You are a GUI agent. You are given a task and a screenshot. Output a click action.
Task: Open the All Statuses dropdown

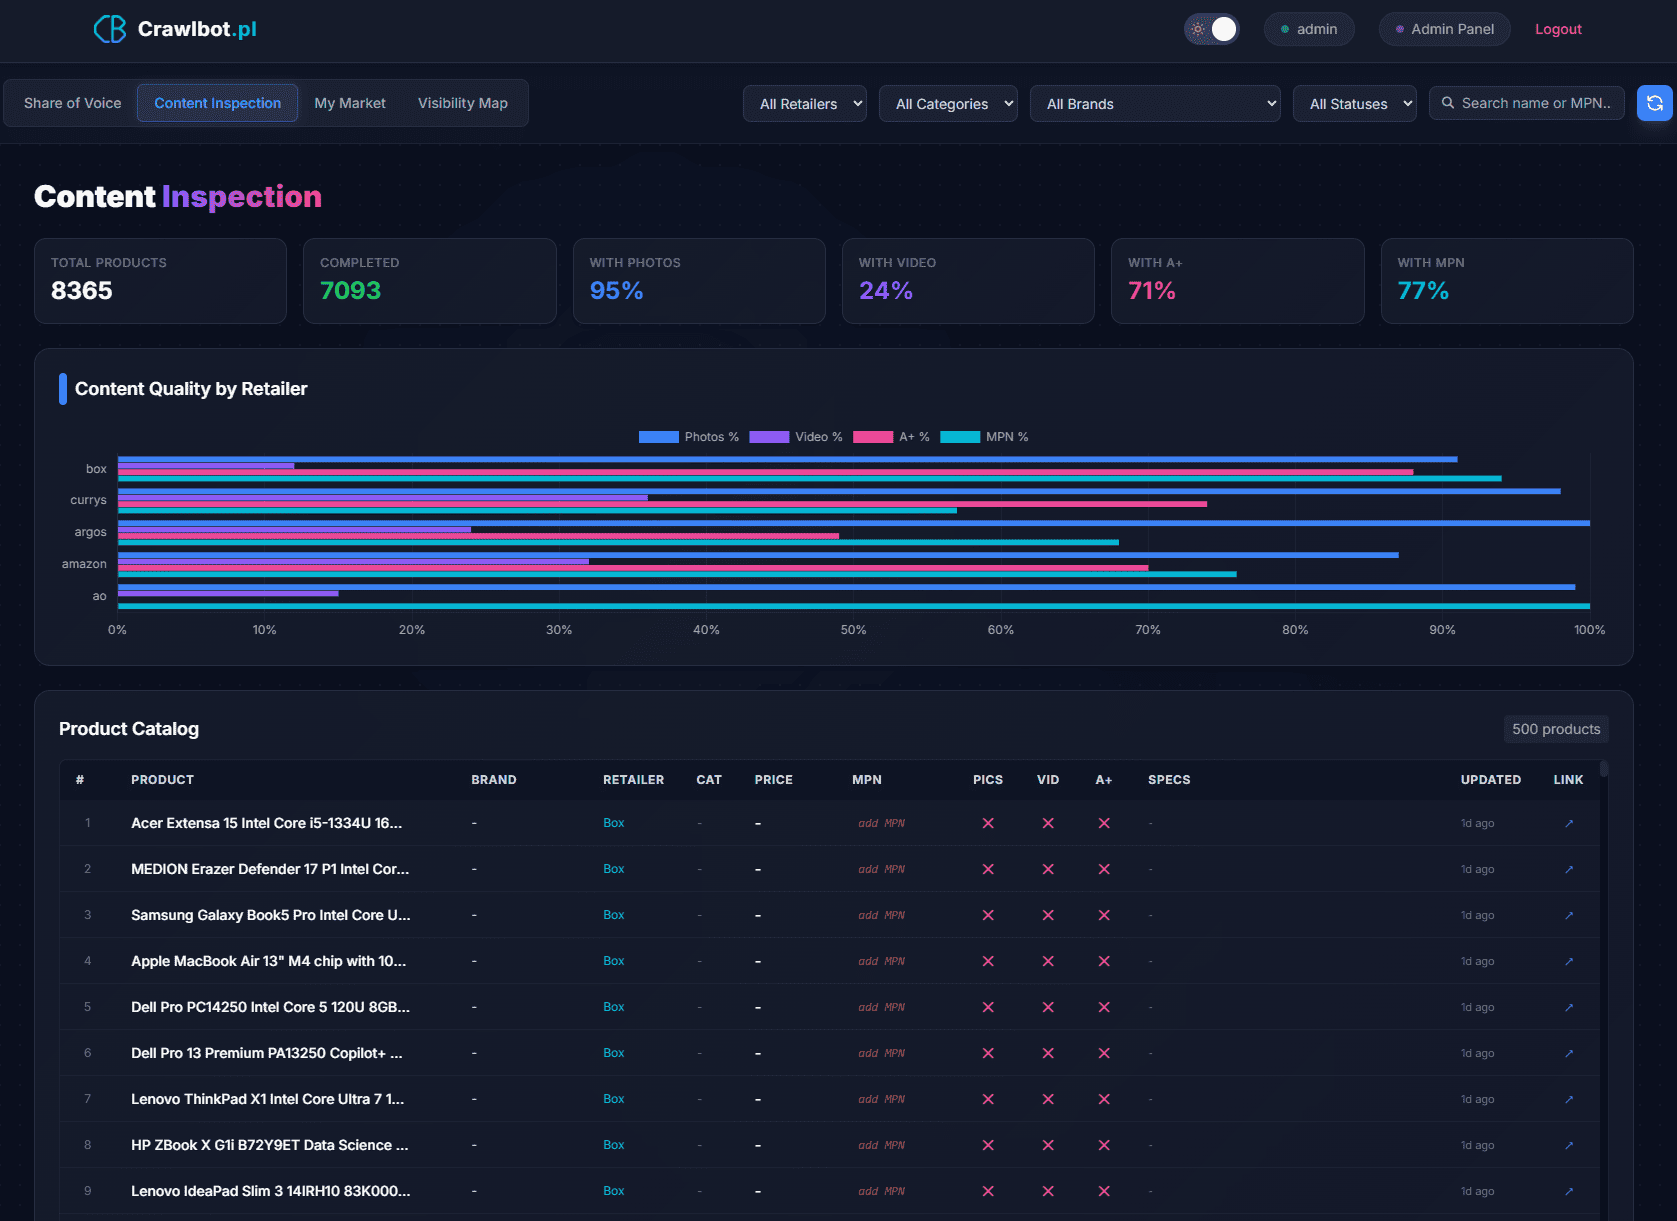[x=1354, y=103]
